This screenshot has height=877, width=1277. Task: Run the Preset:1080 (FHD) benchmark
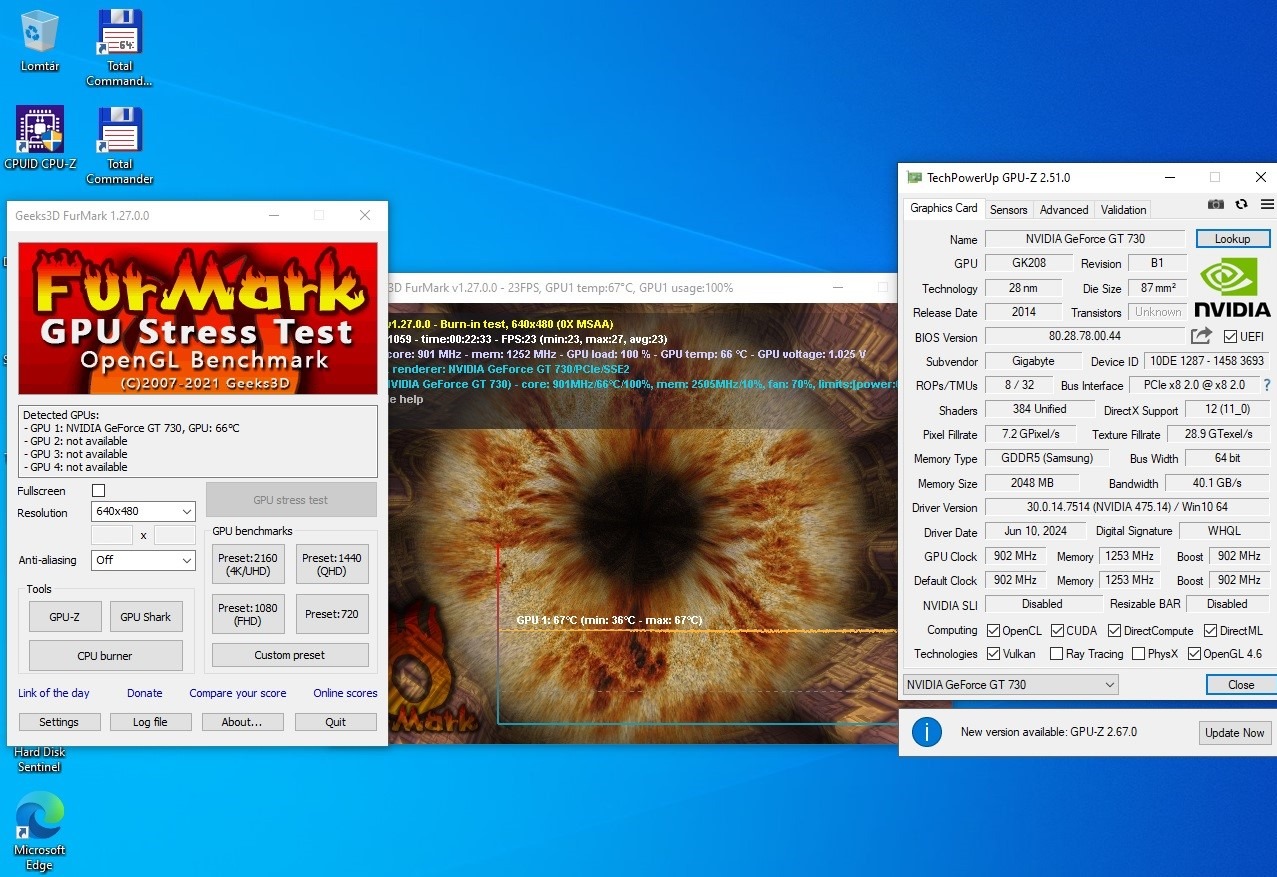coord(248,614)
